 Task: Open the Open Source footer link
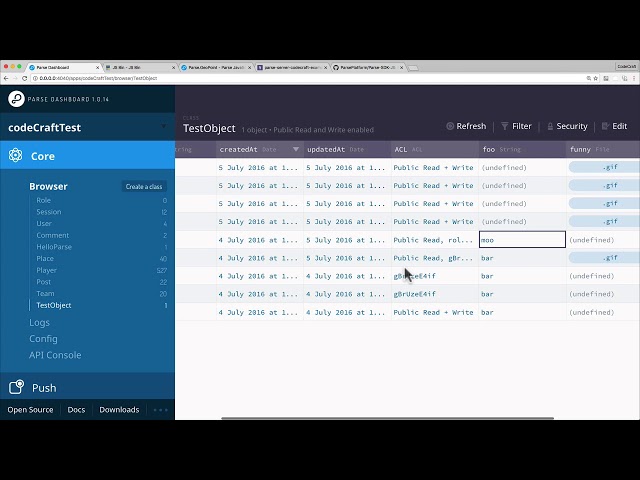point(30,410)
